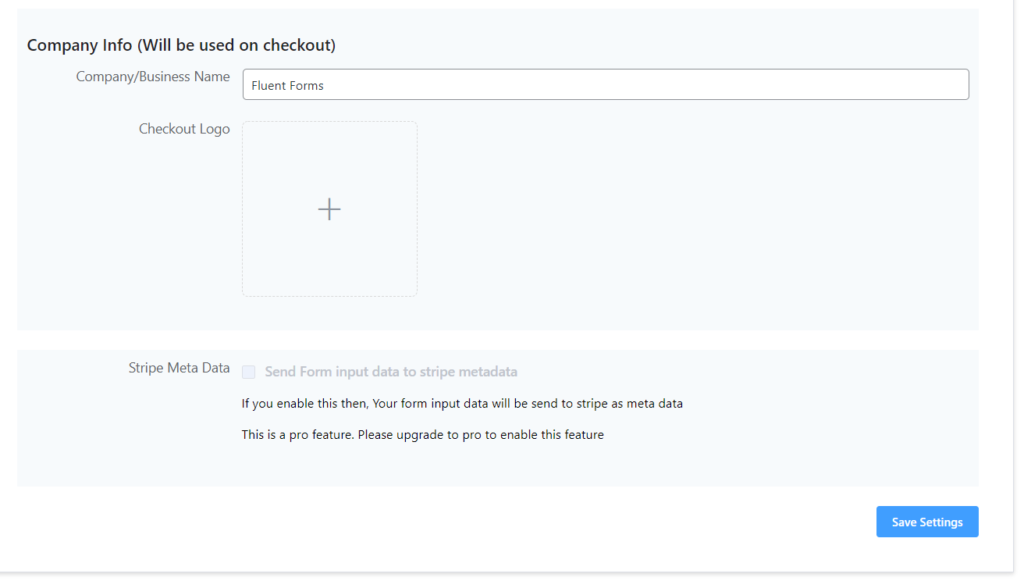Viewport: 1024px width, 581px height.
Task: Click the upgrade to pro feature notice
Action: click(422, 434)
